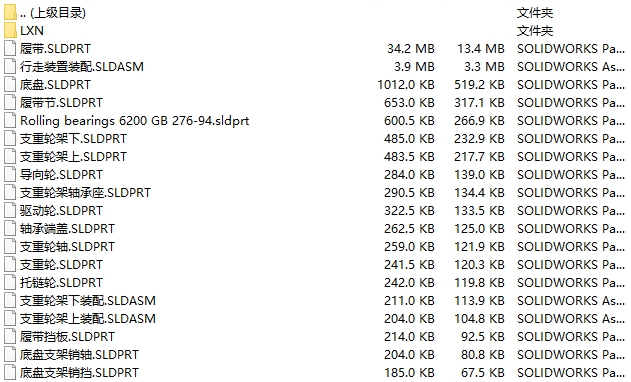631x382 pixels.
Task: Select 底盘支架销挡.SLDPRT file entry
Action: point(79,372)
